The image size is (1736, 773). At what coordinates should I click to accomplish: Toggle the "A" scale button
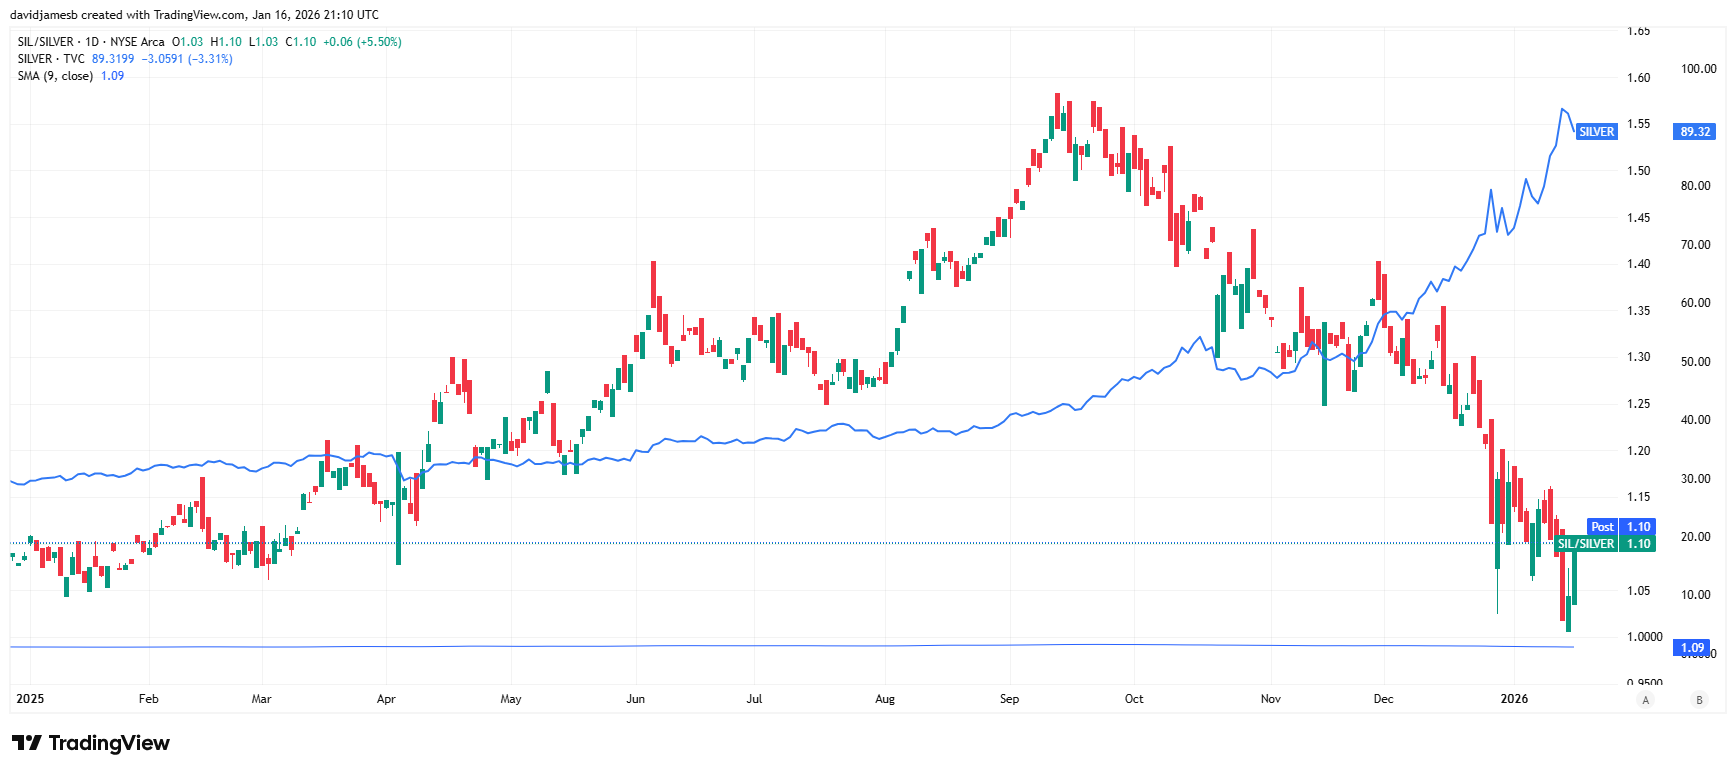(1646, 700)
